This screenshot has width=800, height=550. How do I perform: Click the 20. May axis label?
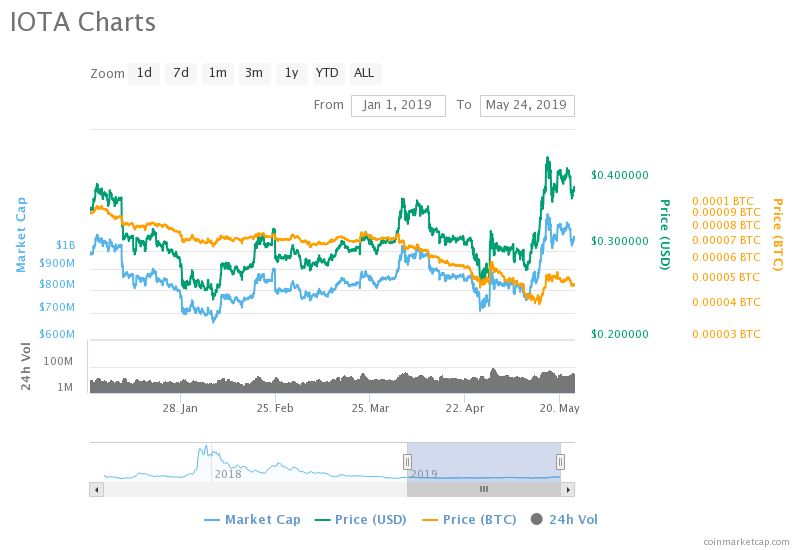560,408
